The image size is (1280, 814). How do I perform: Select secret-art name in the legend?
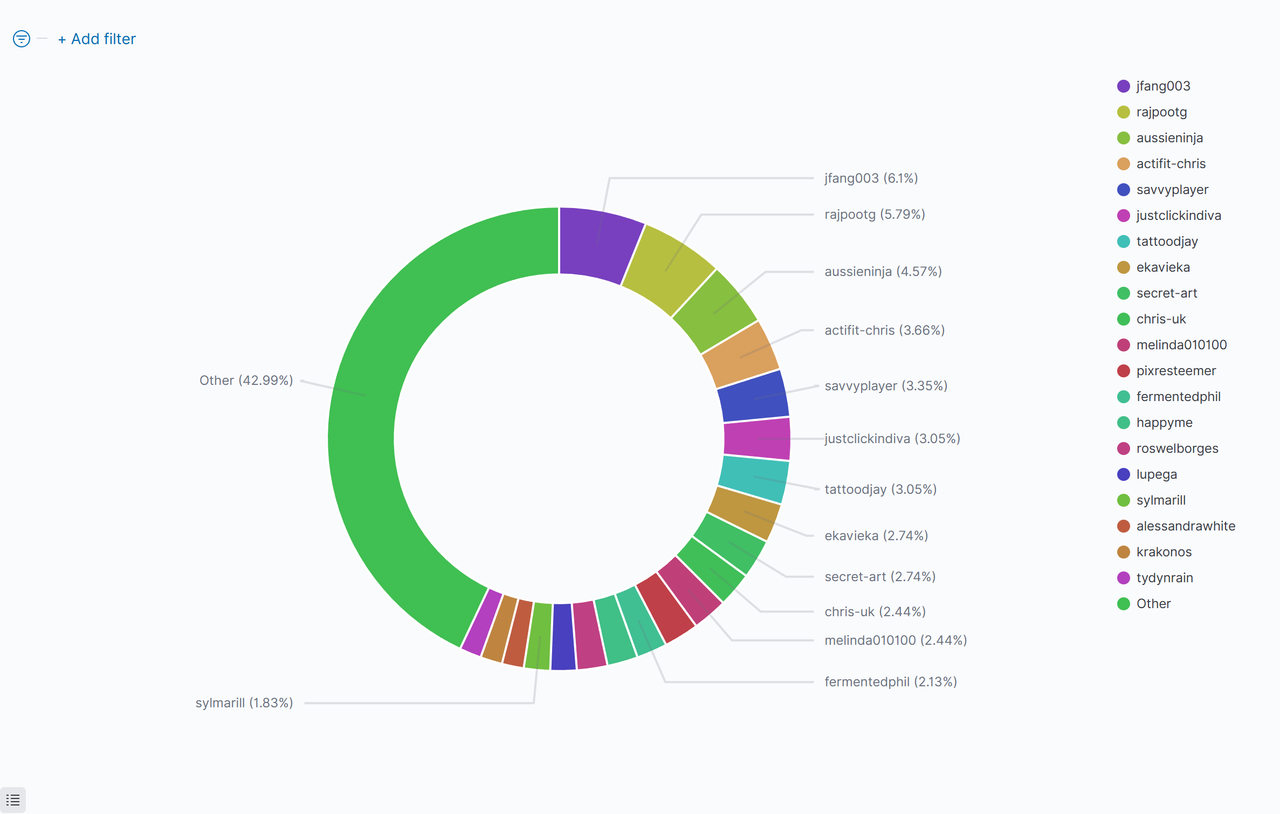1166,293
